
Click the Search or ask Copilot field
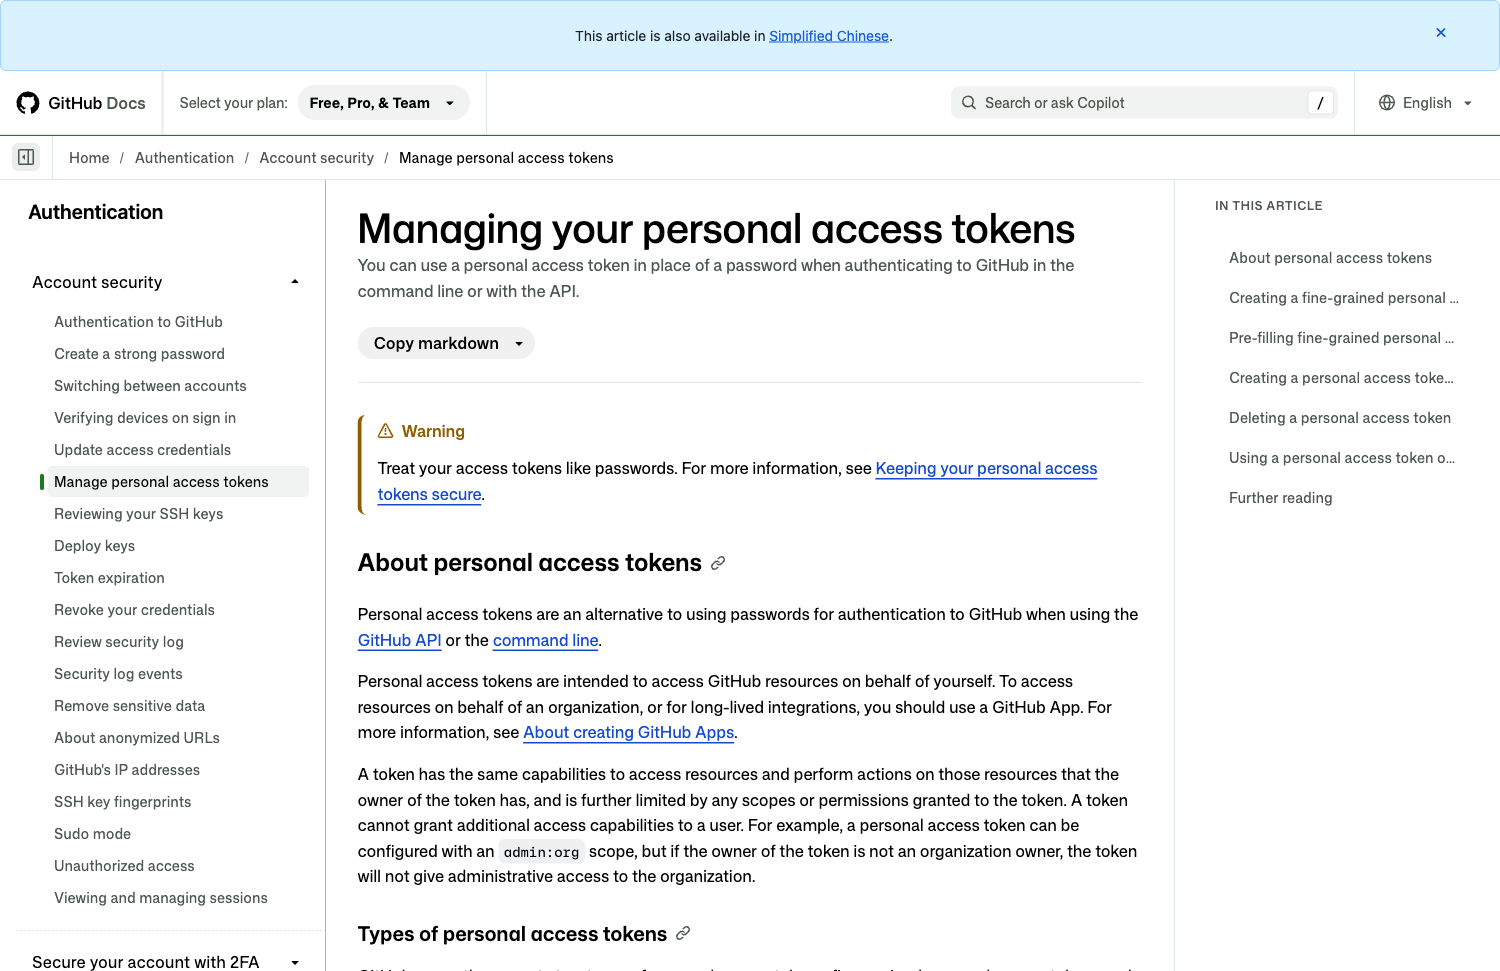1144,103
